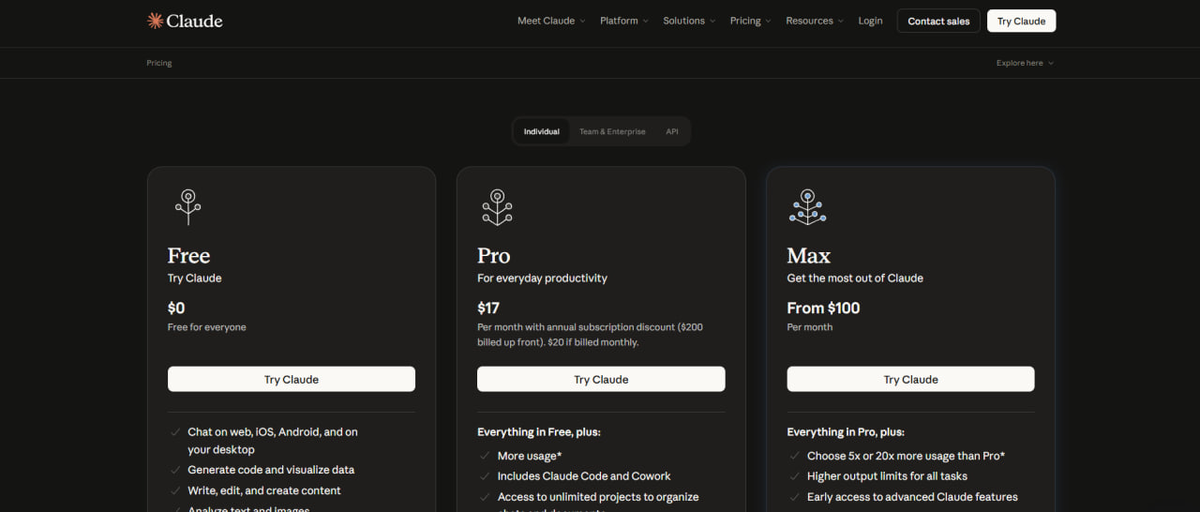The image size is (1200, 512).
Task: Click the Pricing breadcrumb text
Action: 159,63
